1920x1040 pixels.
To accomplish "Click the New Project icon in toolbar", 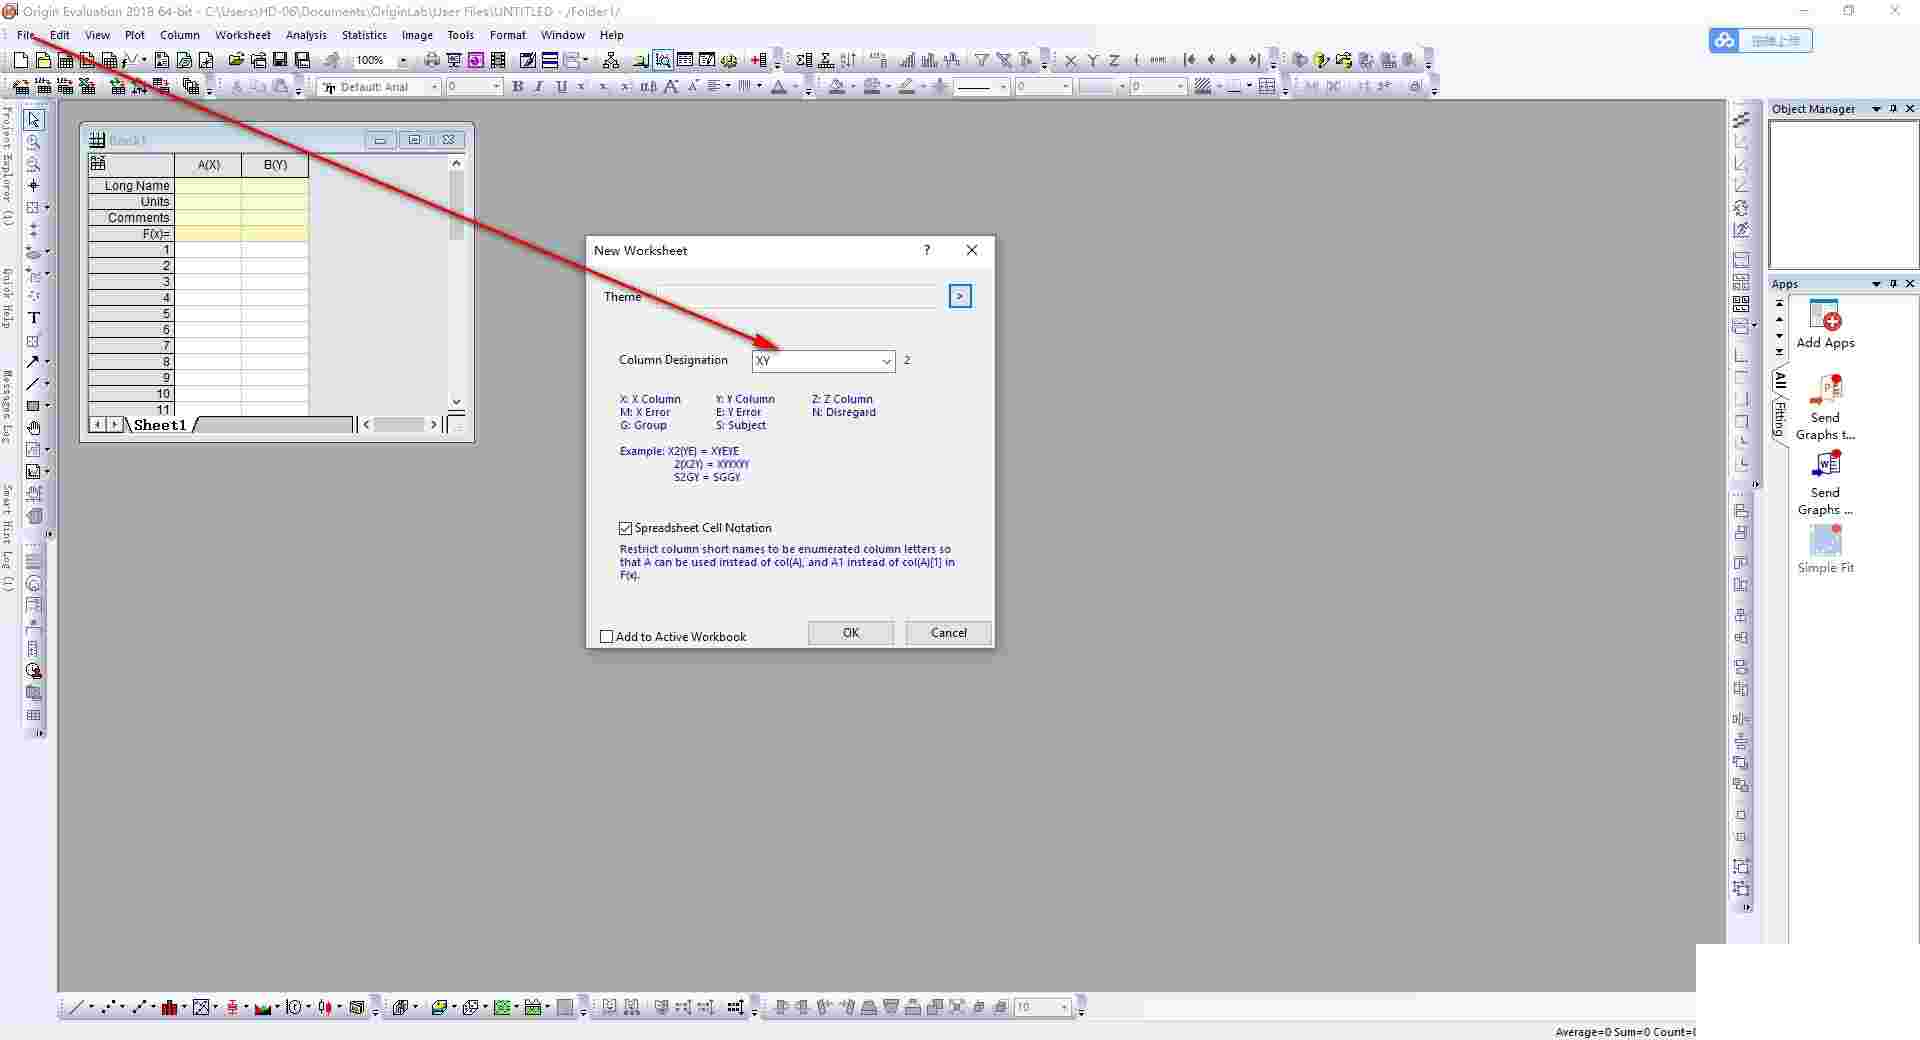I will pyautogui.click(x=20, y=61).
